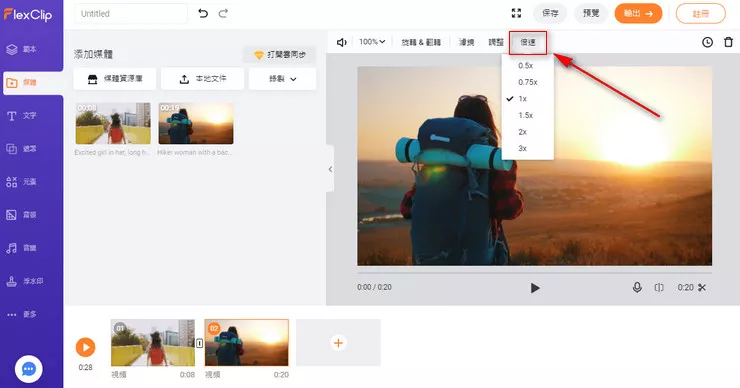The width and height of the screenshot is (740, 388).
Task: Click the 0:08 duration under clip 01
Action: tap(187, 375)
